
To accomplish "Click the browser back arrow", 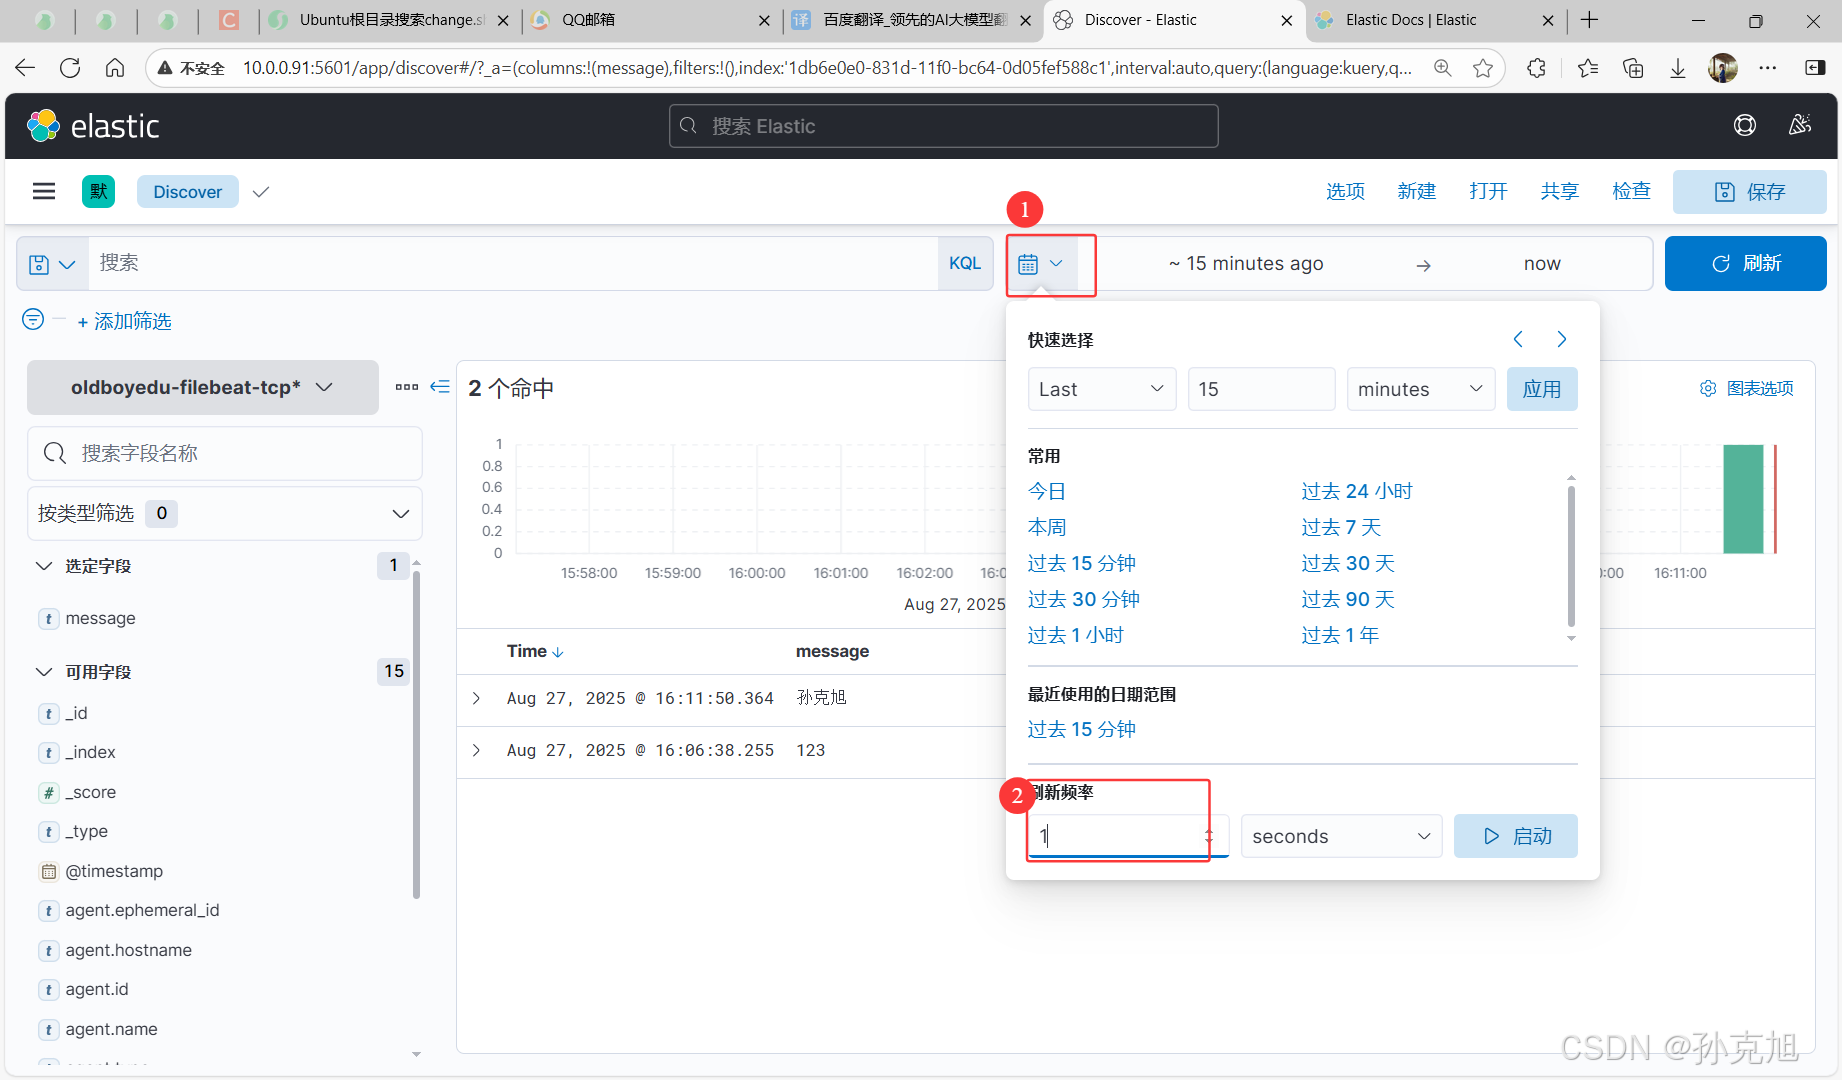I will pos(25,68).
